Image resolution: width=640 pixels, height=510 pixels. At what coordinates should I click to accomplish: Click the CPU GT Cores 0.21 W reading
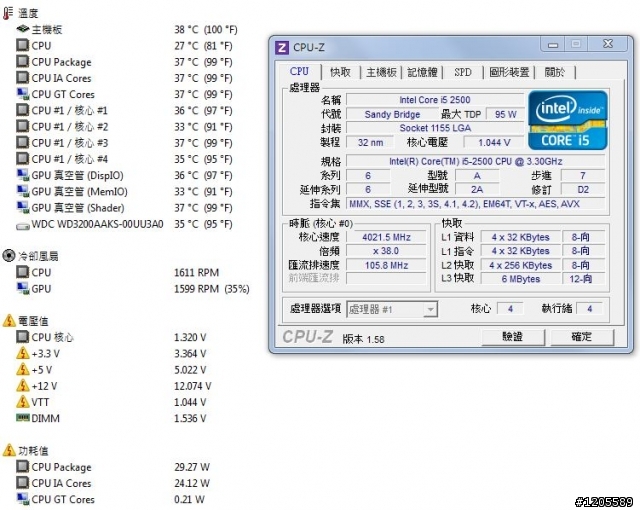(x=189, y=499)
